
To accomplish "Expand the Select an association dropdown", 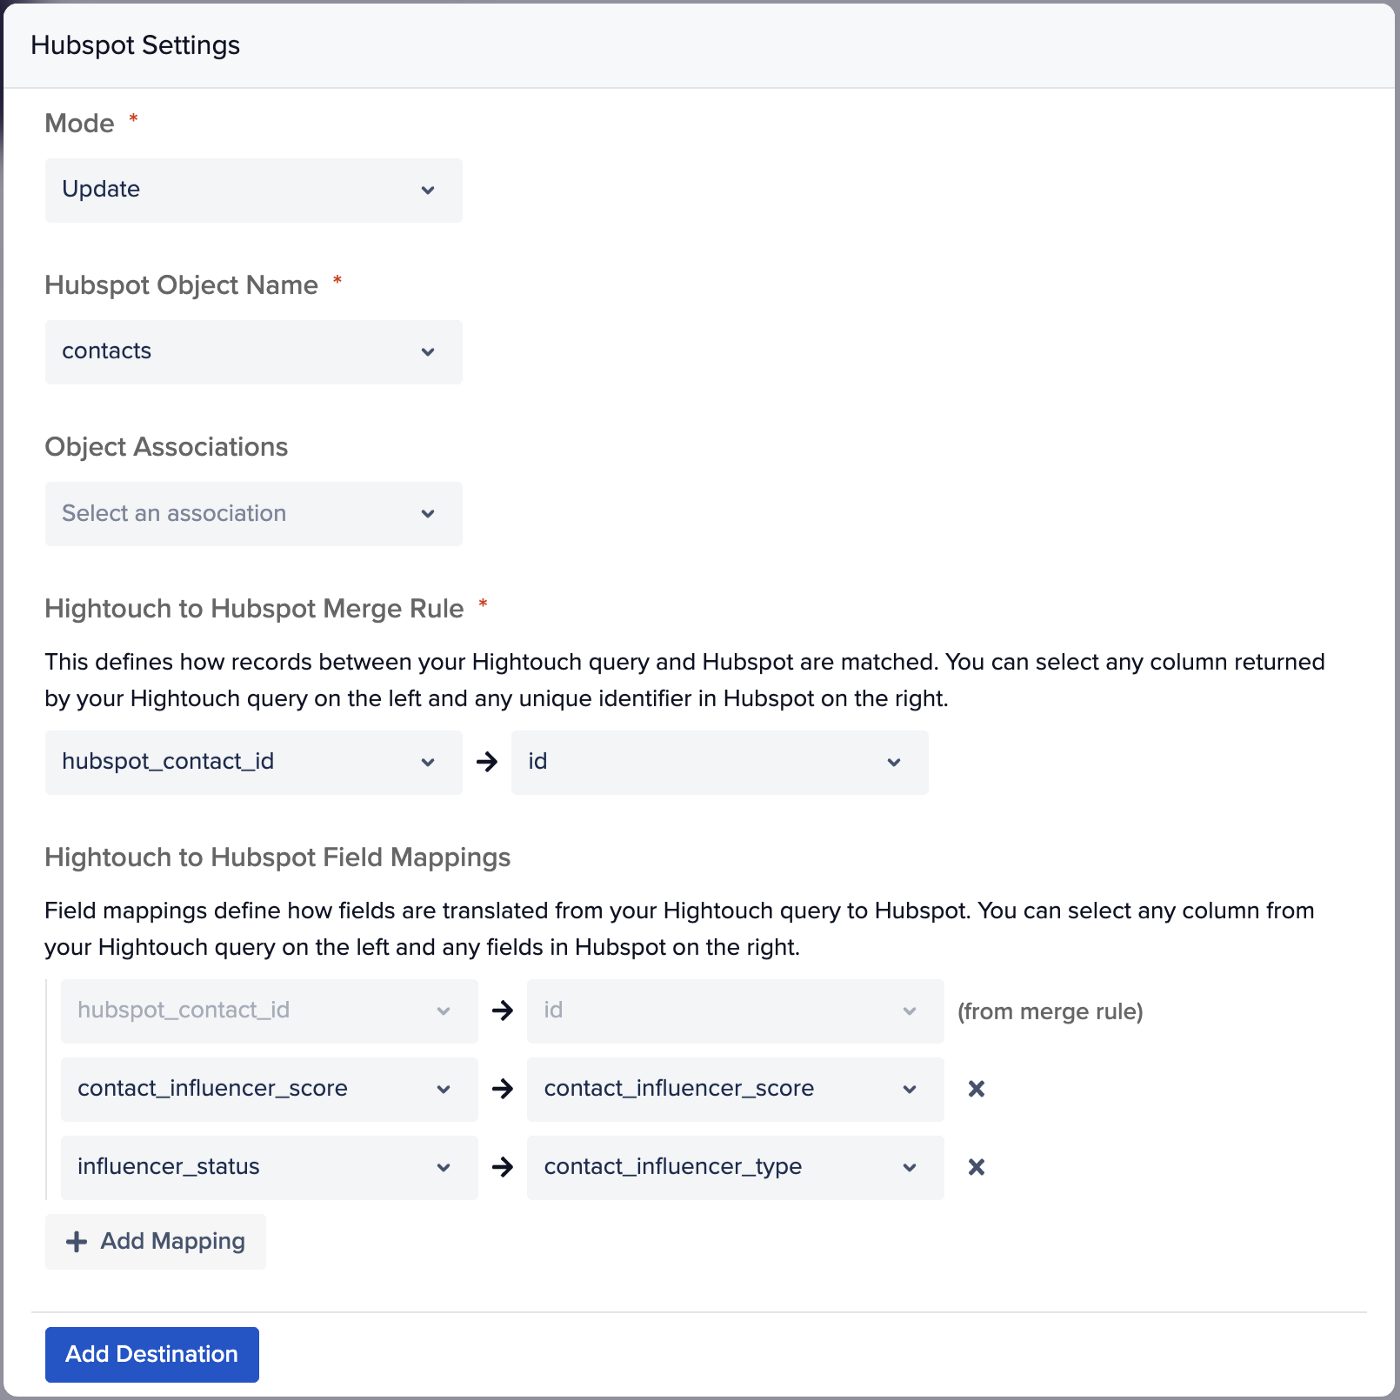I will 253,514.
